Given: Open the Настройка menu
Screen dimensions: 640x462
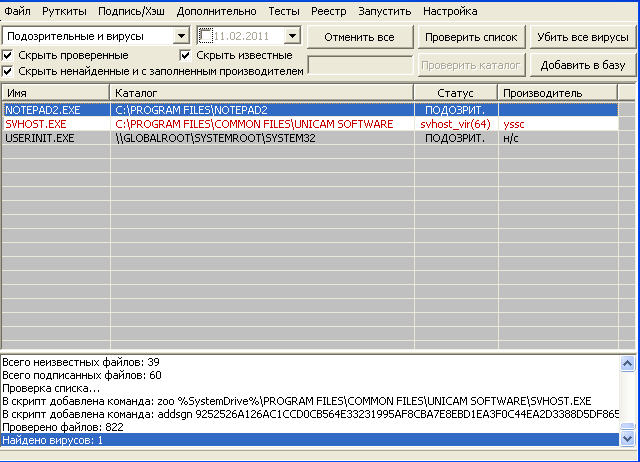Looking at the screenshot, I should (x=450, y=11).
